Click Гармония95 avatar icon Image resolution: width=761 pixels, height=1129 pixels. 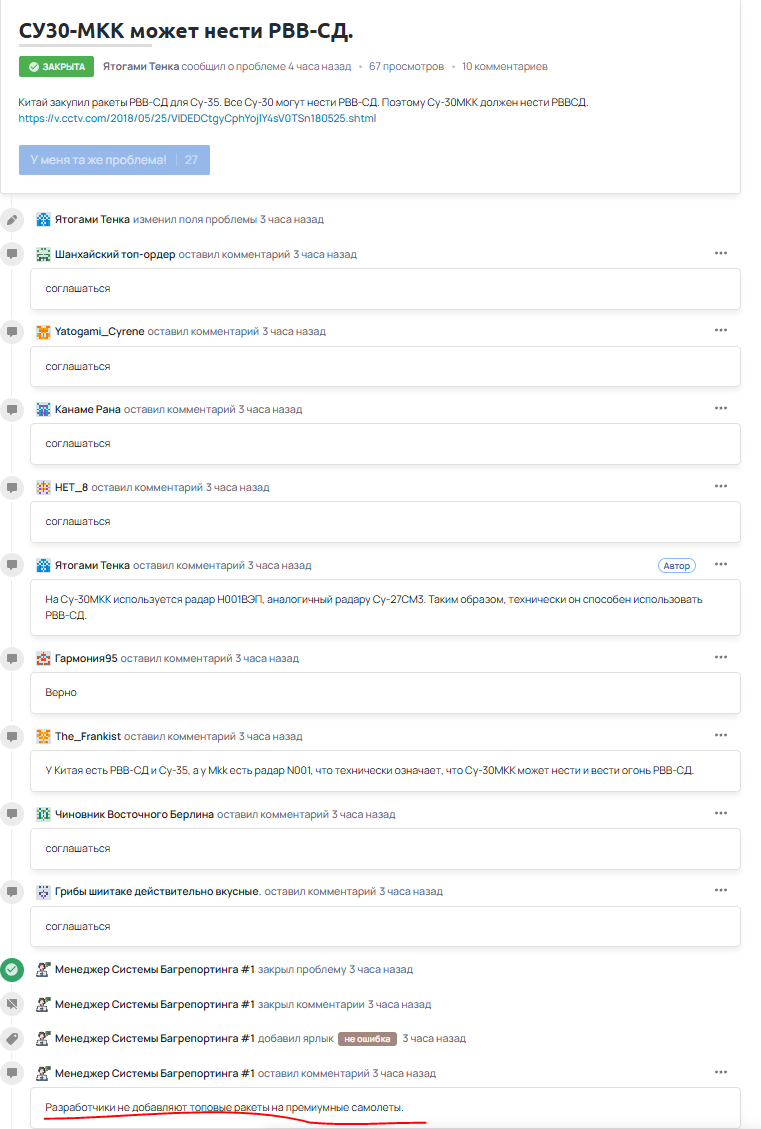(43, 659)
